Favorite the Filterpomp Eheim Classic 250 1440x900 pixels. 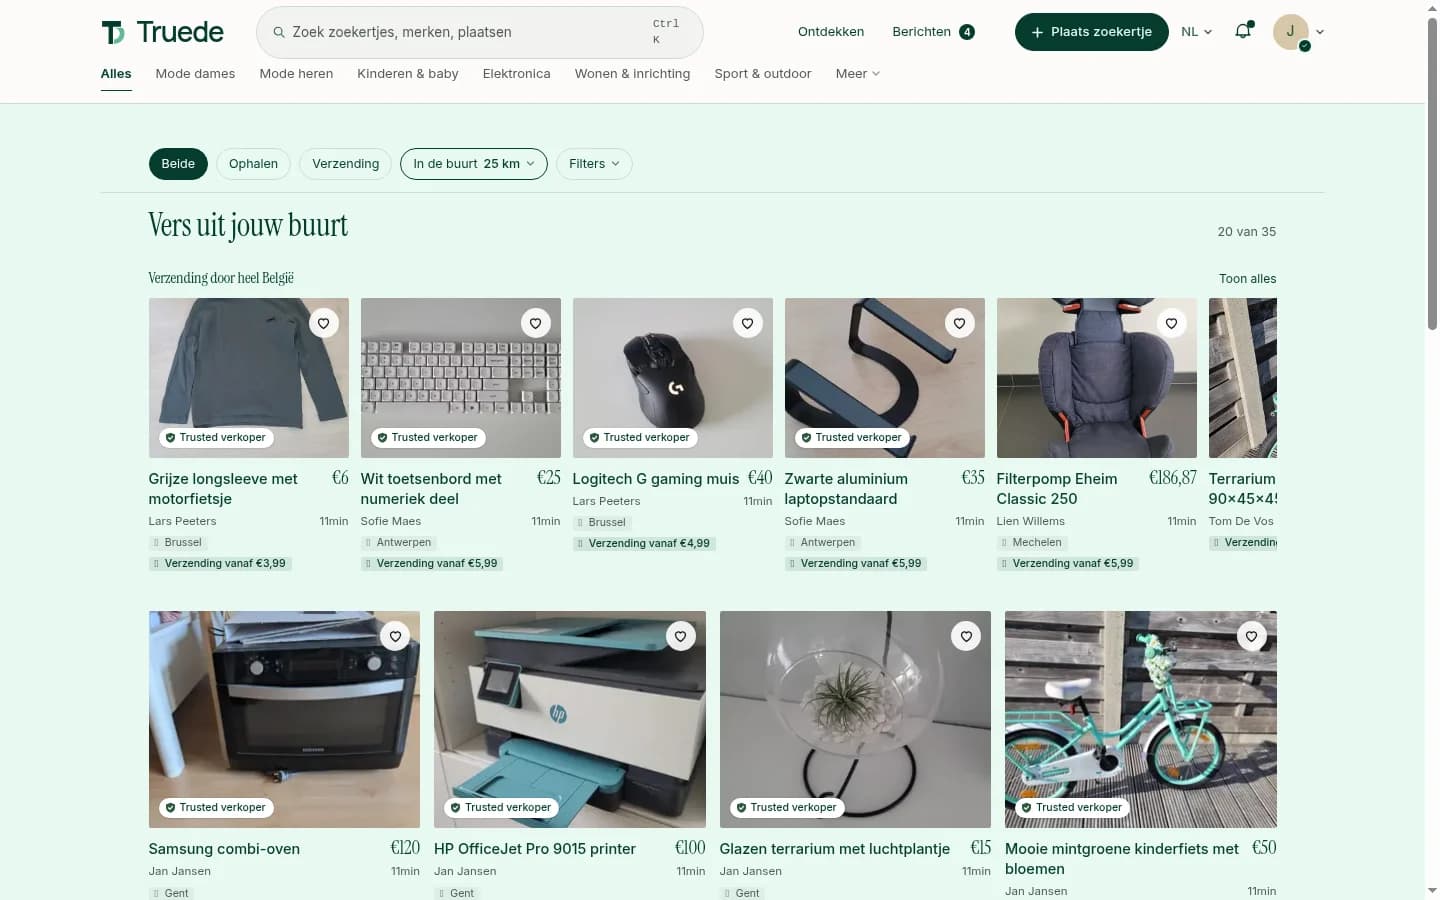point(1172,323)
